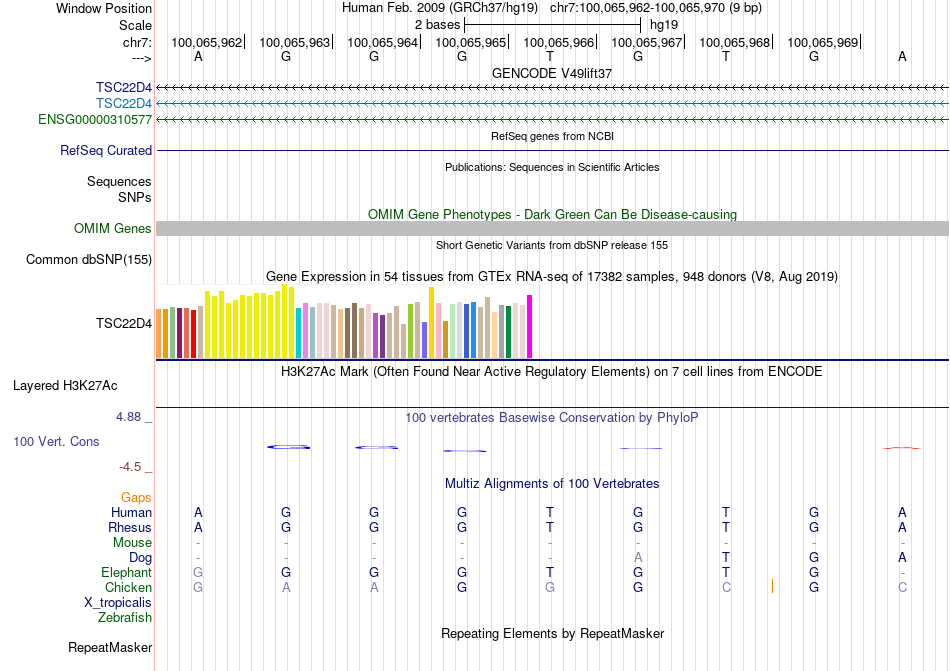Click 'Publications: Sequences in Scientific Articles' title

552,167
